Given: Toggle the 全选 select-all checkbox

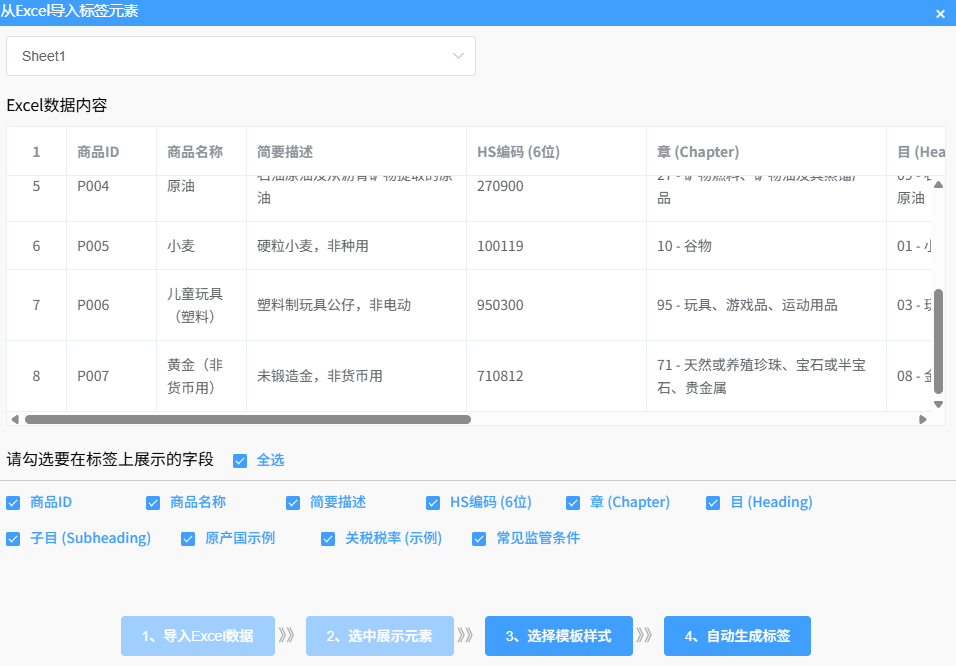Looking at the screenshot, I should click(x=240, y=461).
